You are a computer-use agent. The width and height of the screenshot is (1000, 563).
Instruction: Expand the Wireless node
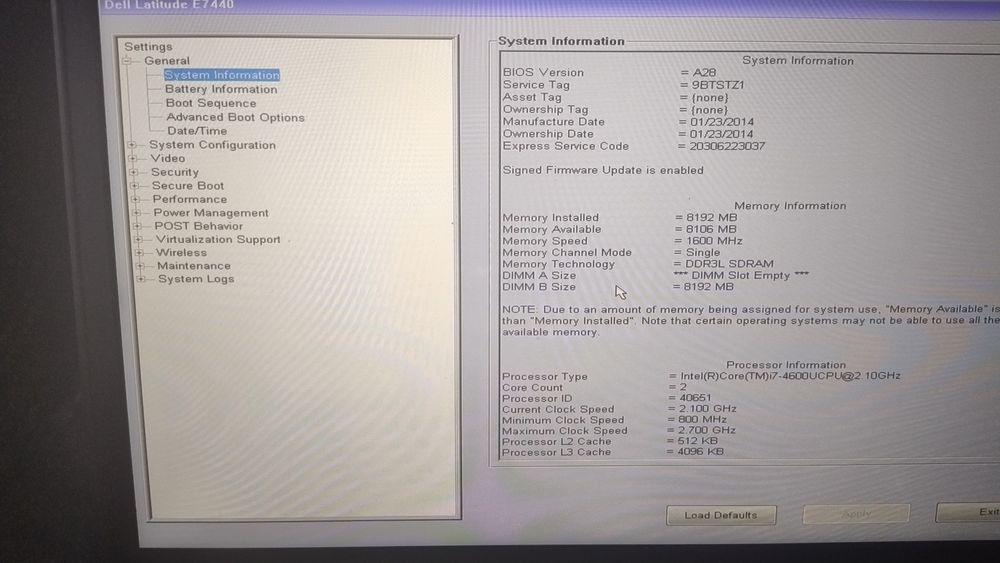pyautogui.click(x=138, y=253)
